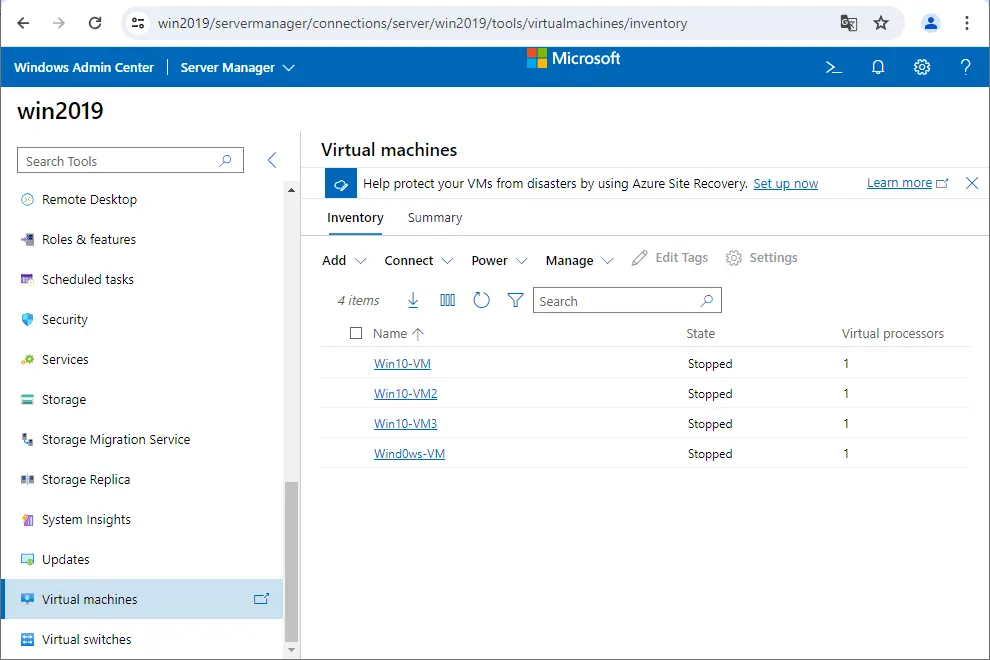Image resolution: width=990 pixels, height=660 pixels.
Task: Click the Microsoft logo
Action: [x=573, y=58]
